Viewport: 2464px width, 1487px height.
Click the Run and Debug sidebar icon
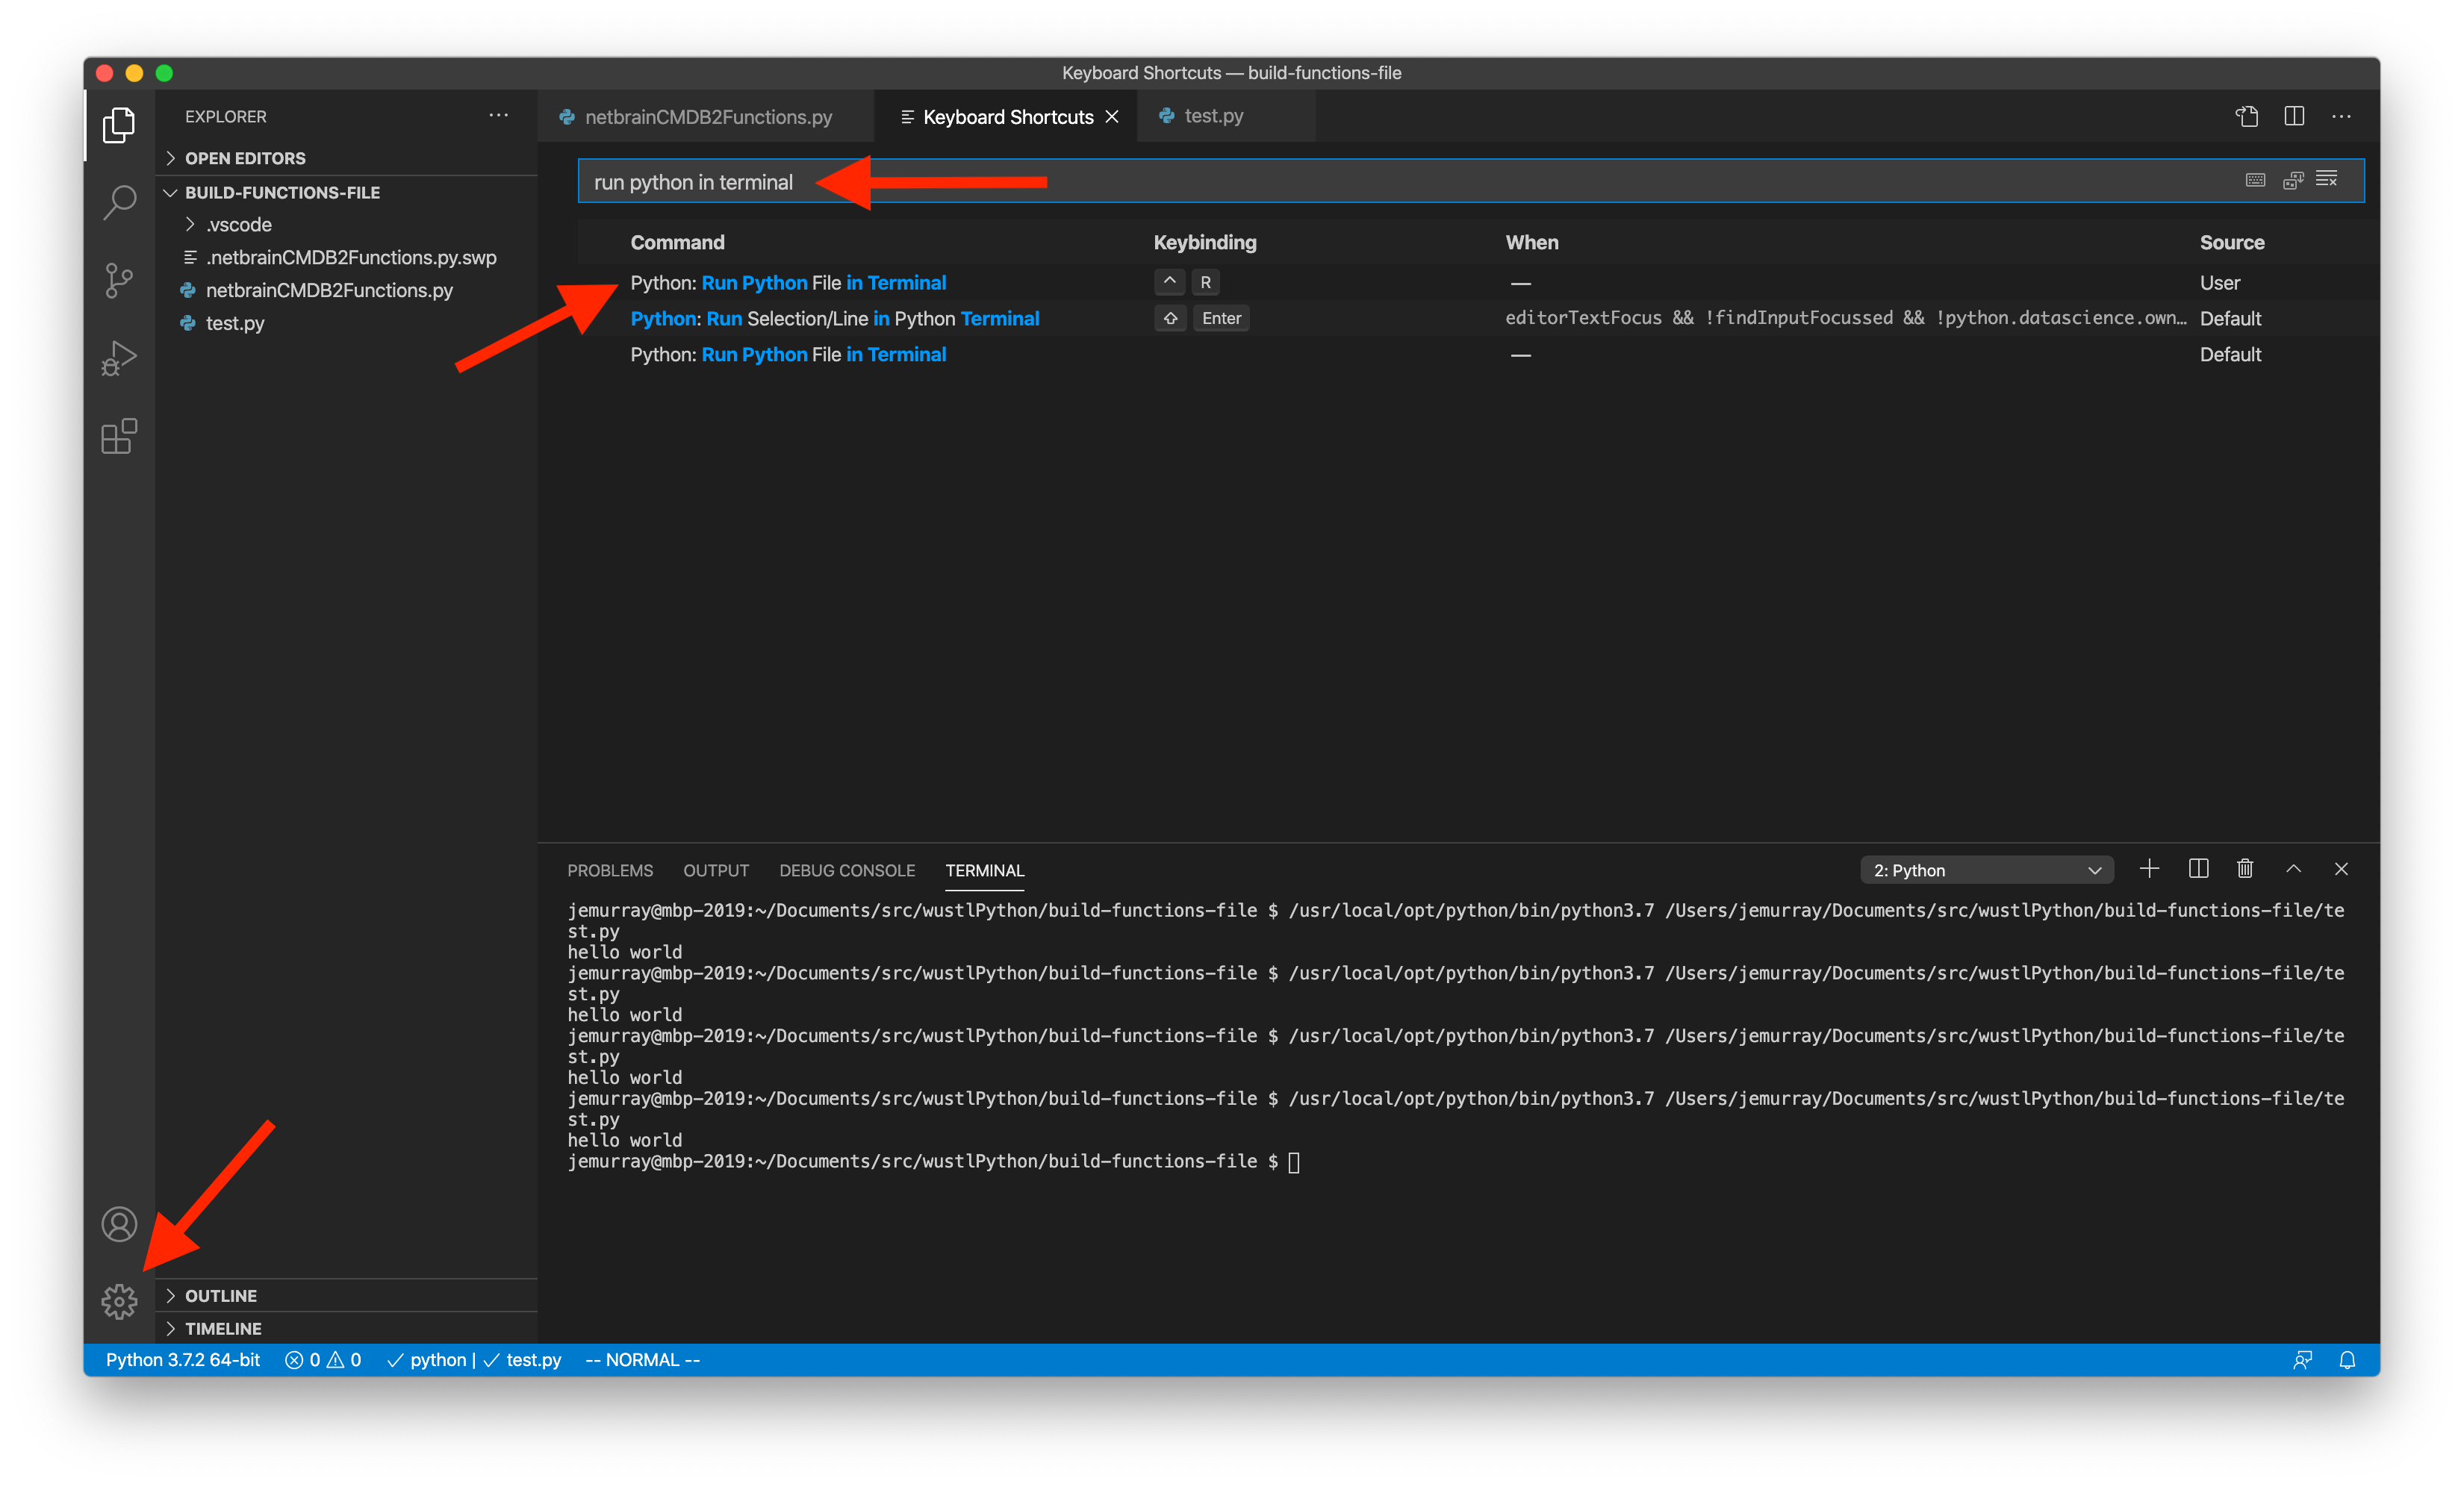[119, 358]
